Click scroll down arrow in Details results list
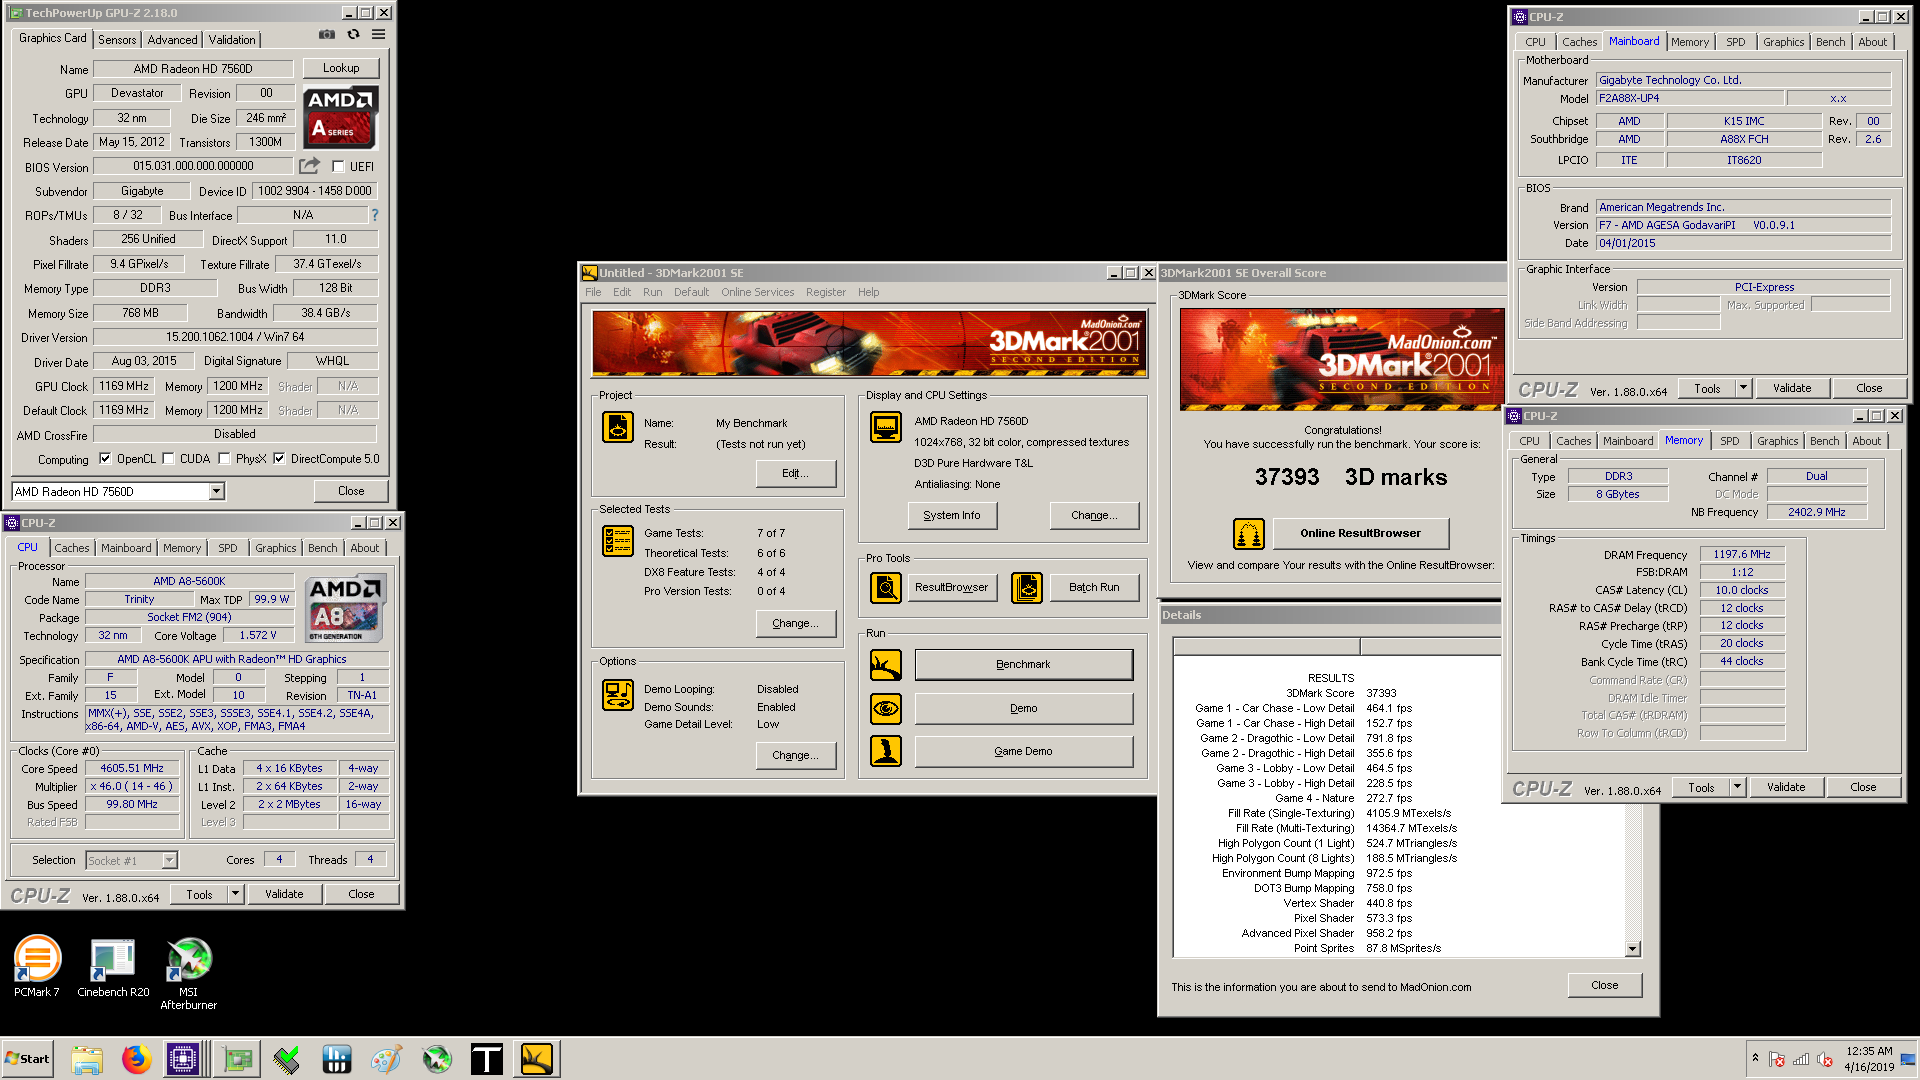1920x1080 pixels. click(x=1633, y=949)
